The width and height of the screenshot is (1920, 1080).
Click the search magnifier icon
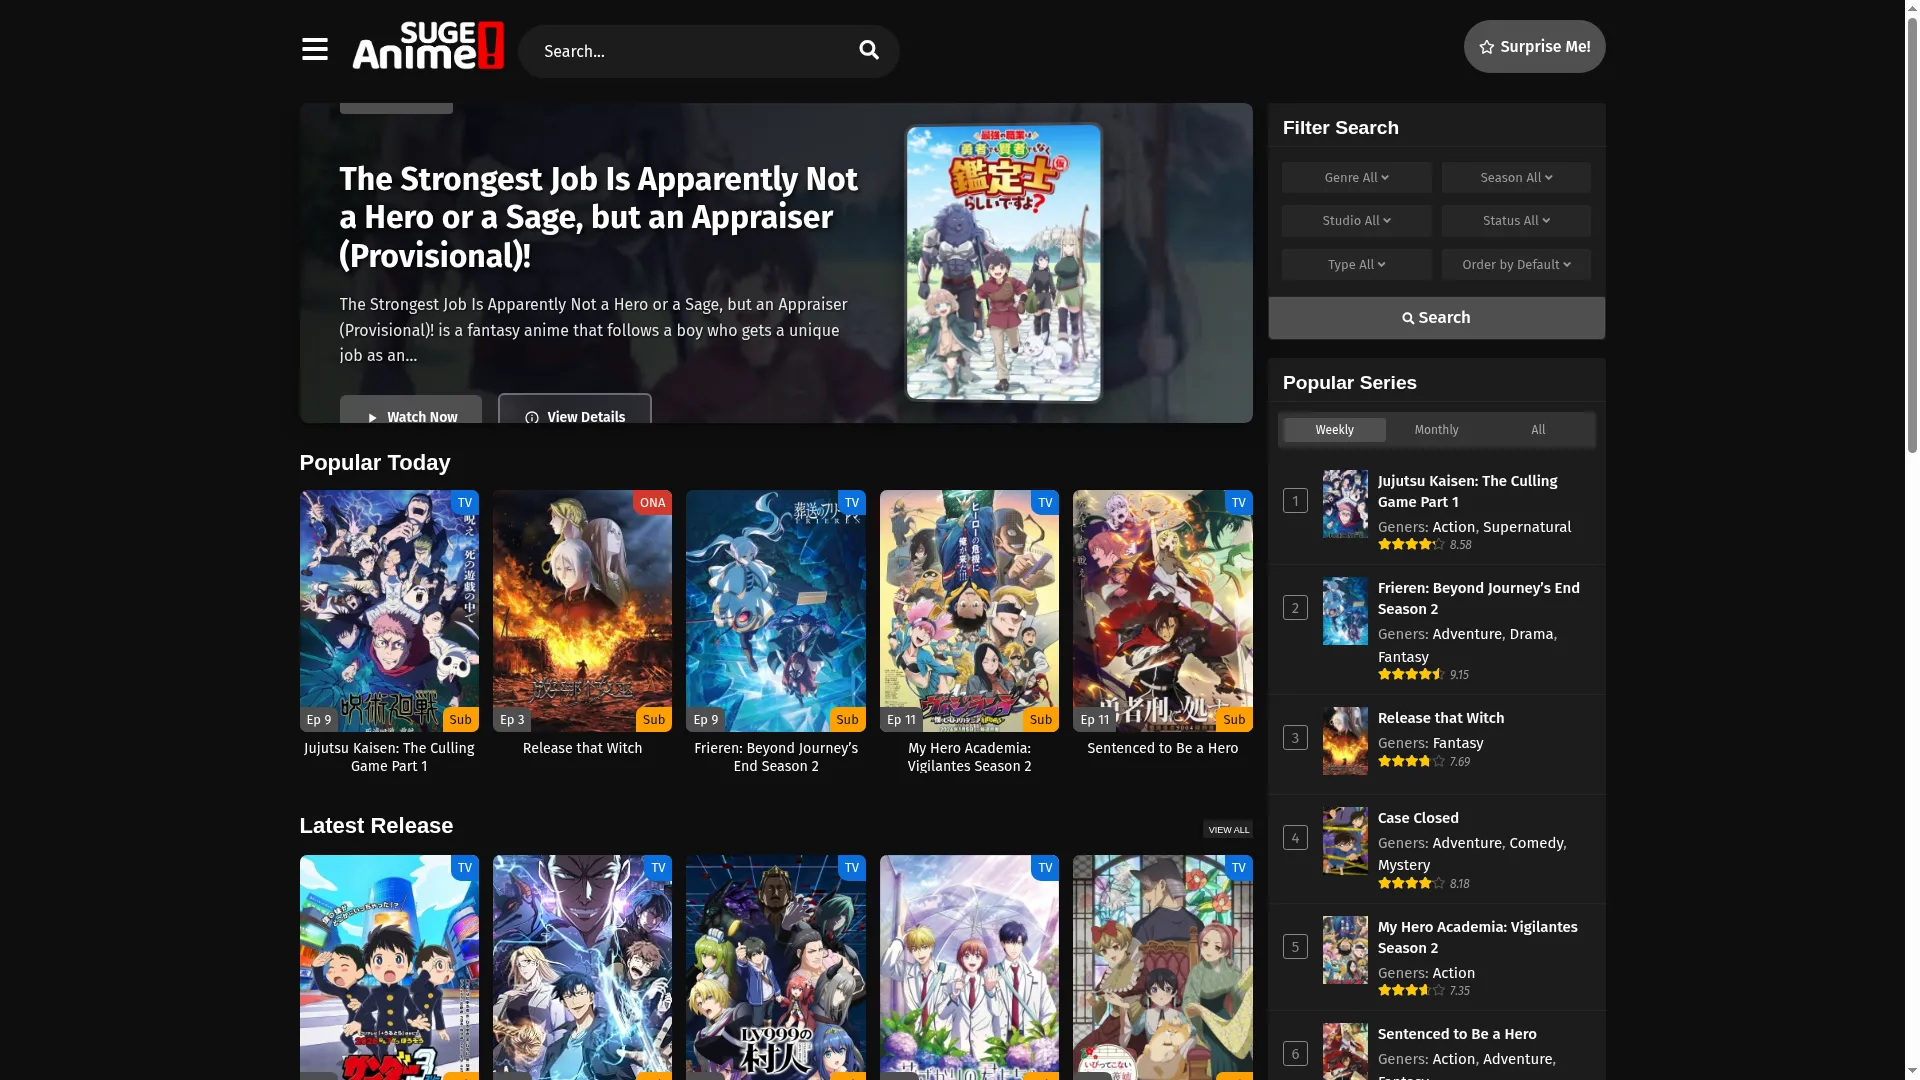pyautogui.click(x=868, y=50)
